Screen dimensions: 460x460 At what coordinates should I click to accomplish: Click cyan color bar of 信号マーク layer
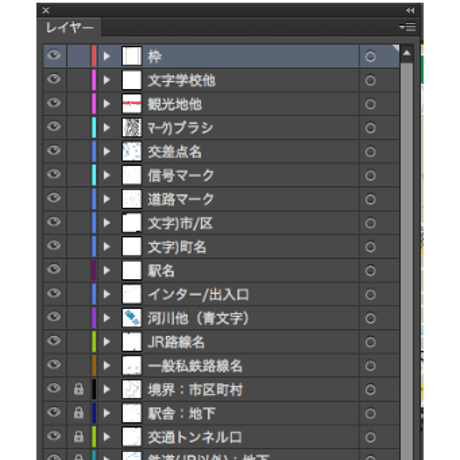point(94,175)
